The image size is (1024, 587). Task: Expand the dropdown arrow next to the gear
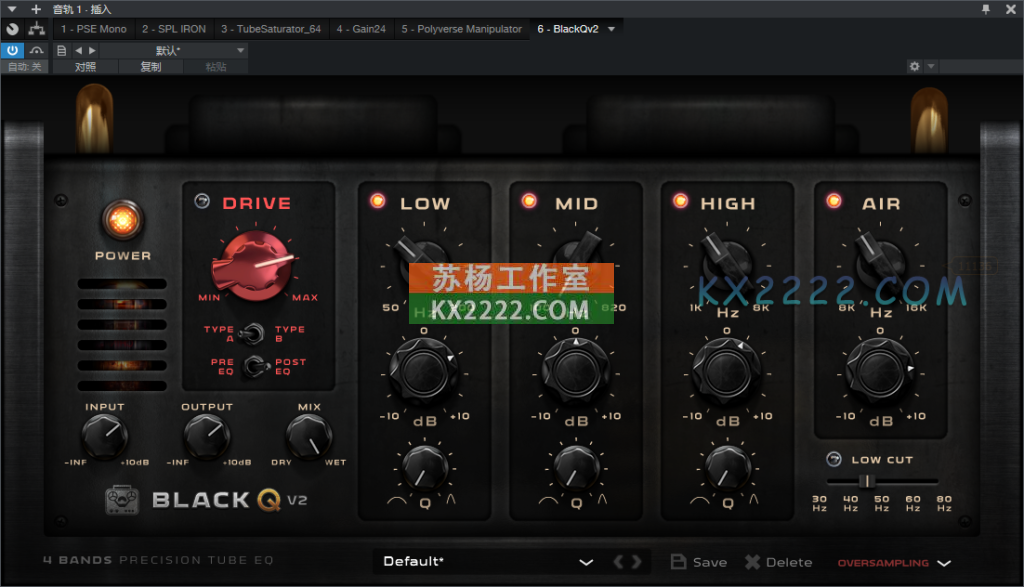931,66
